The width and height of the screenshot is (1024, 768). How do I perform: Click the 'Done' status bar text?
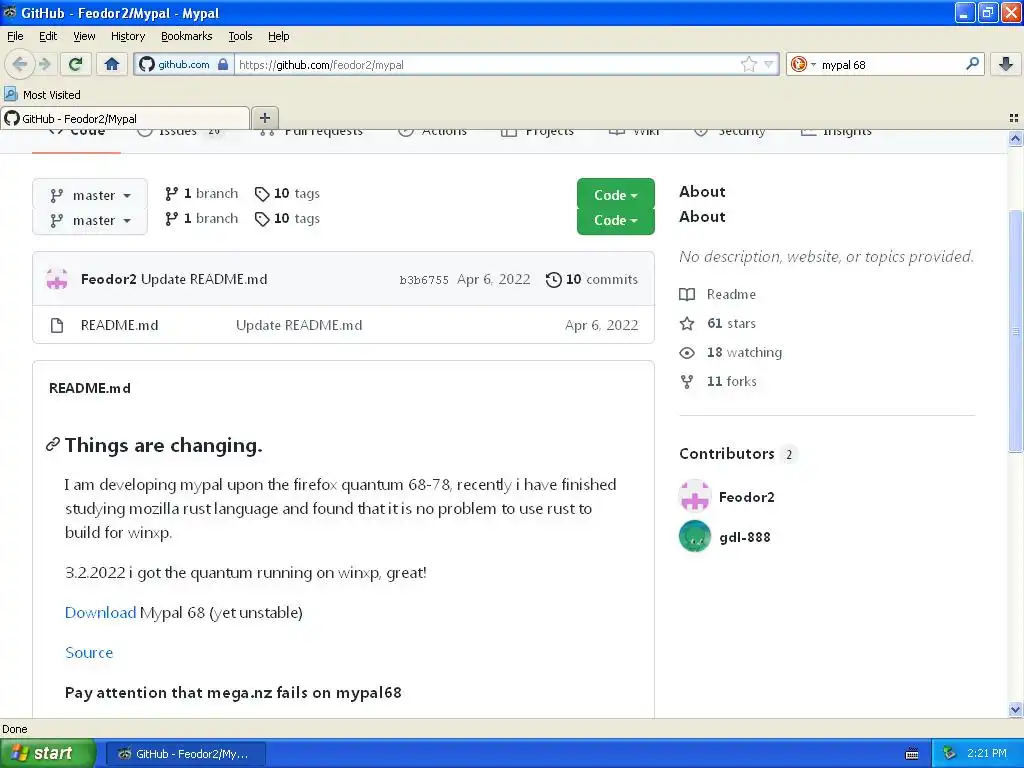pyautogui.click(x=15, y=729)
